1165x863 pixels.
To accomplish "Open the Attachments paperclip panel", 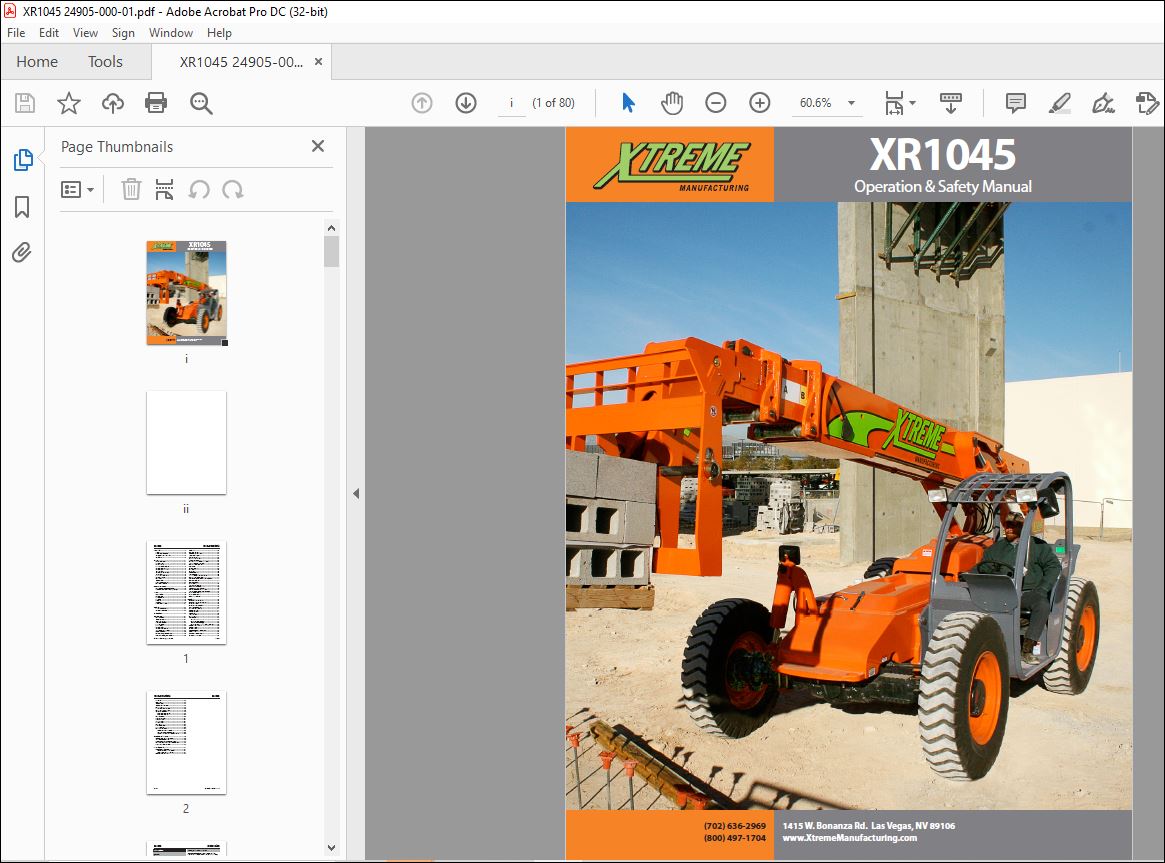I will [x=22, y=253].
